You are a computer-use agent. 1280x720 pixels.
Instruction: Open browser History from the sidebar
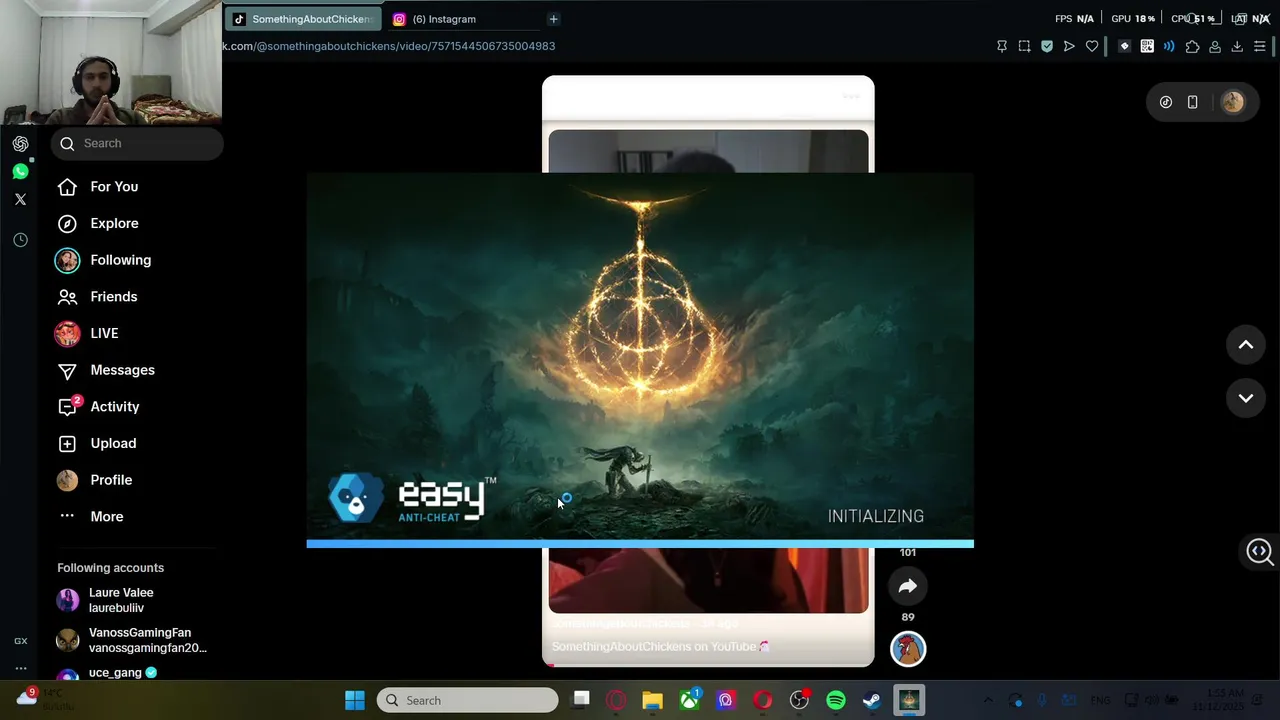coord(20,240)
